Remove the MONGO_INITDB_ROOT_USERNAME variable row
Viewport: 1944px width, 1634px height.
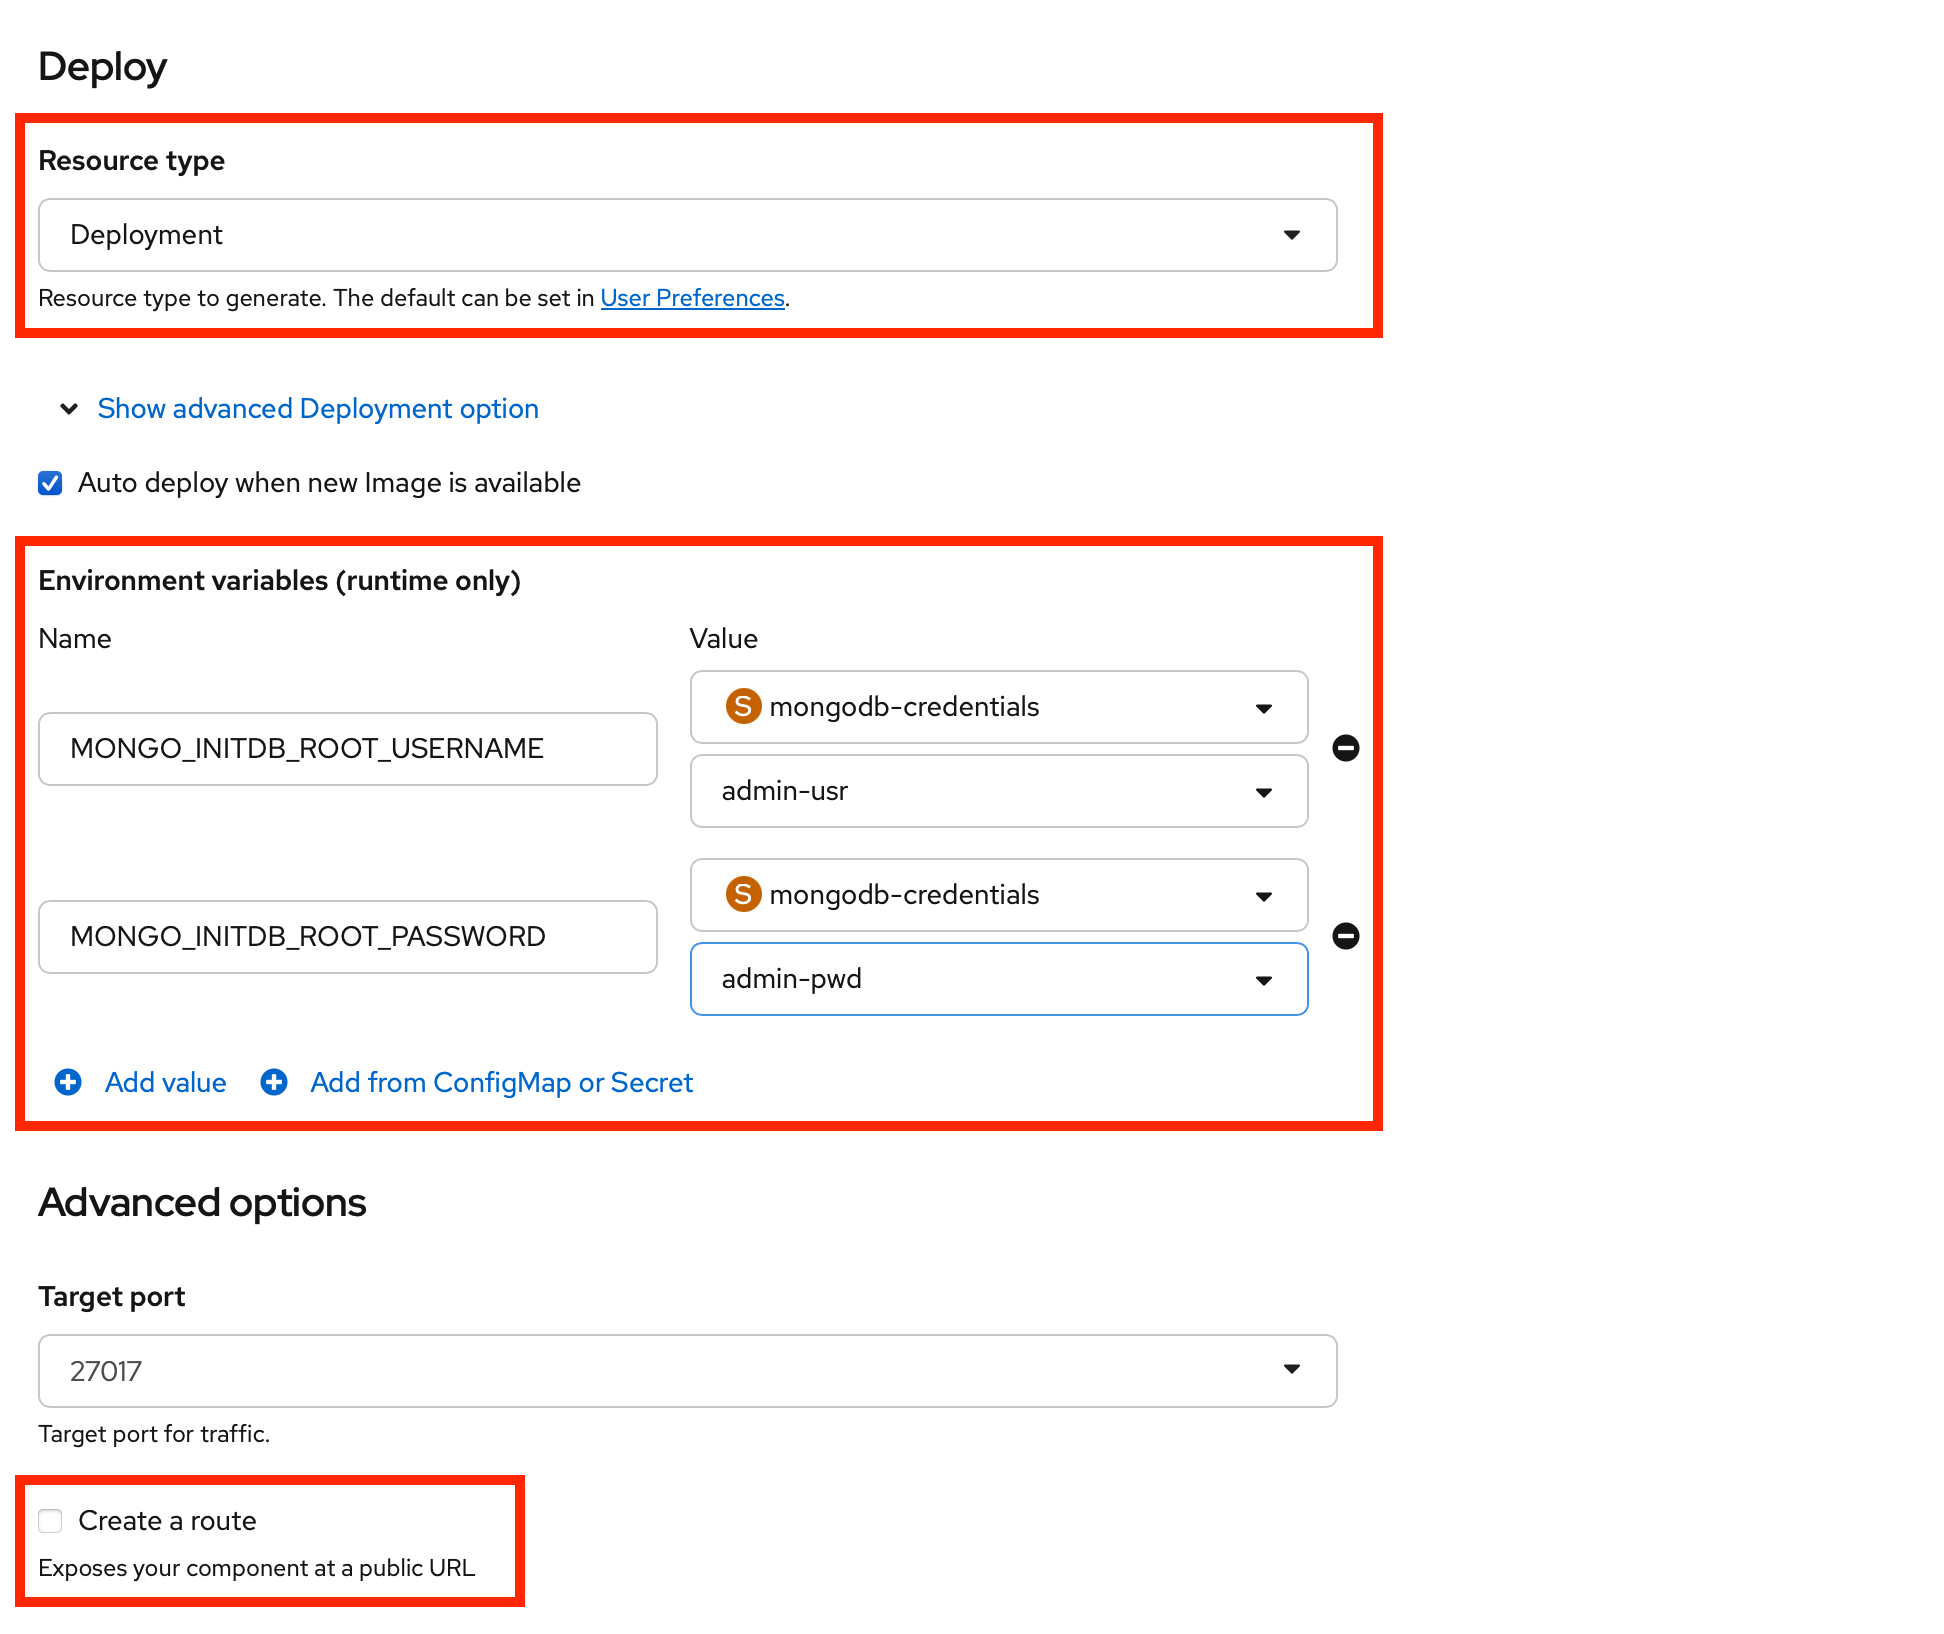tap(1345, 748)
